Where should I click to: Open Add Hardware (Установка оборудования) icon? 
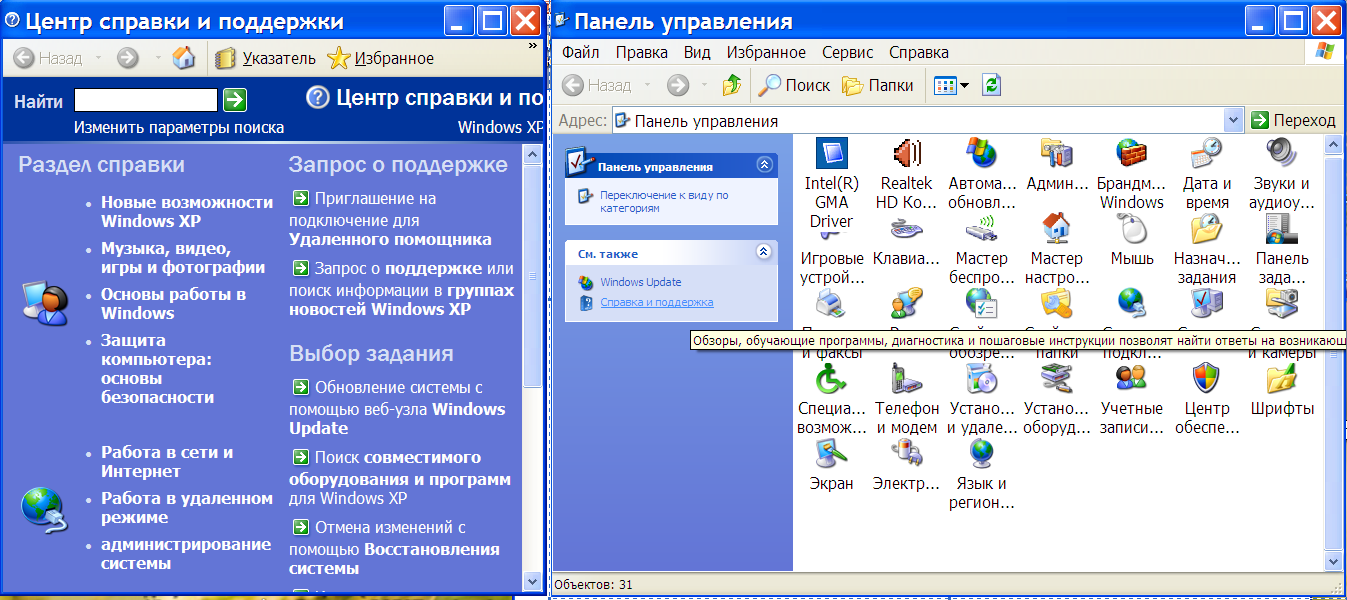pyautogui.click(x=1057, y=379)
